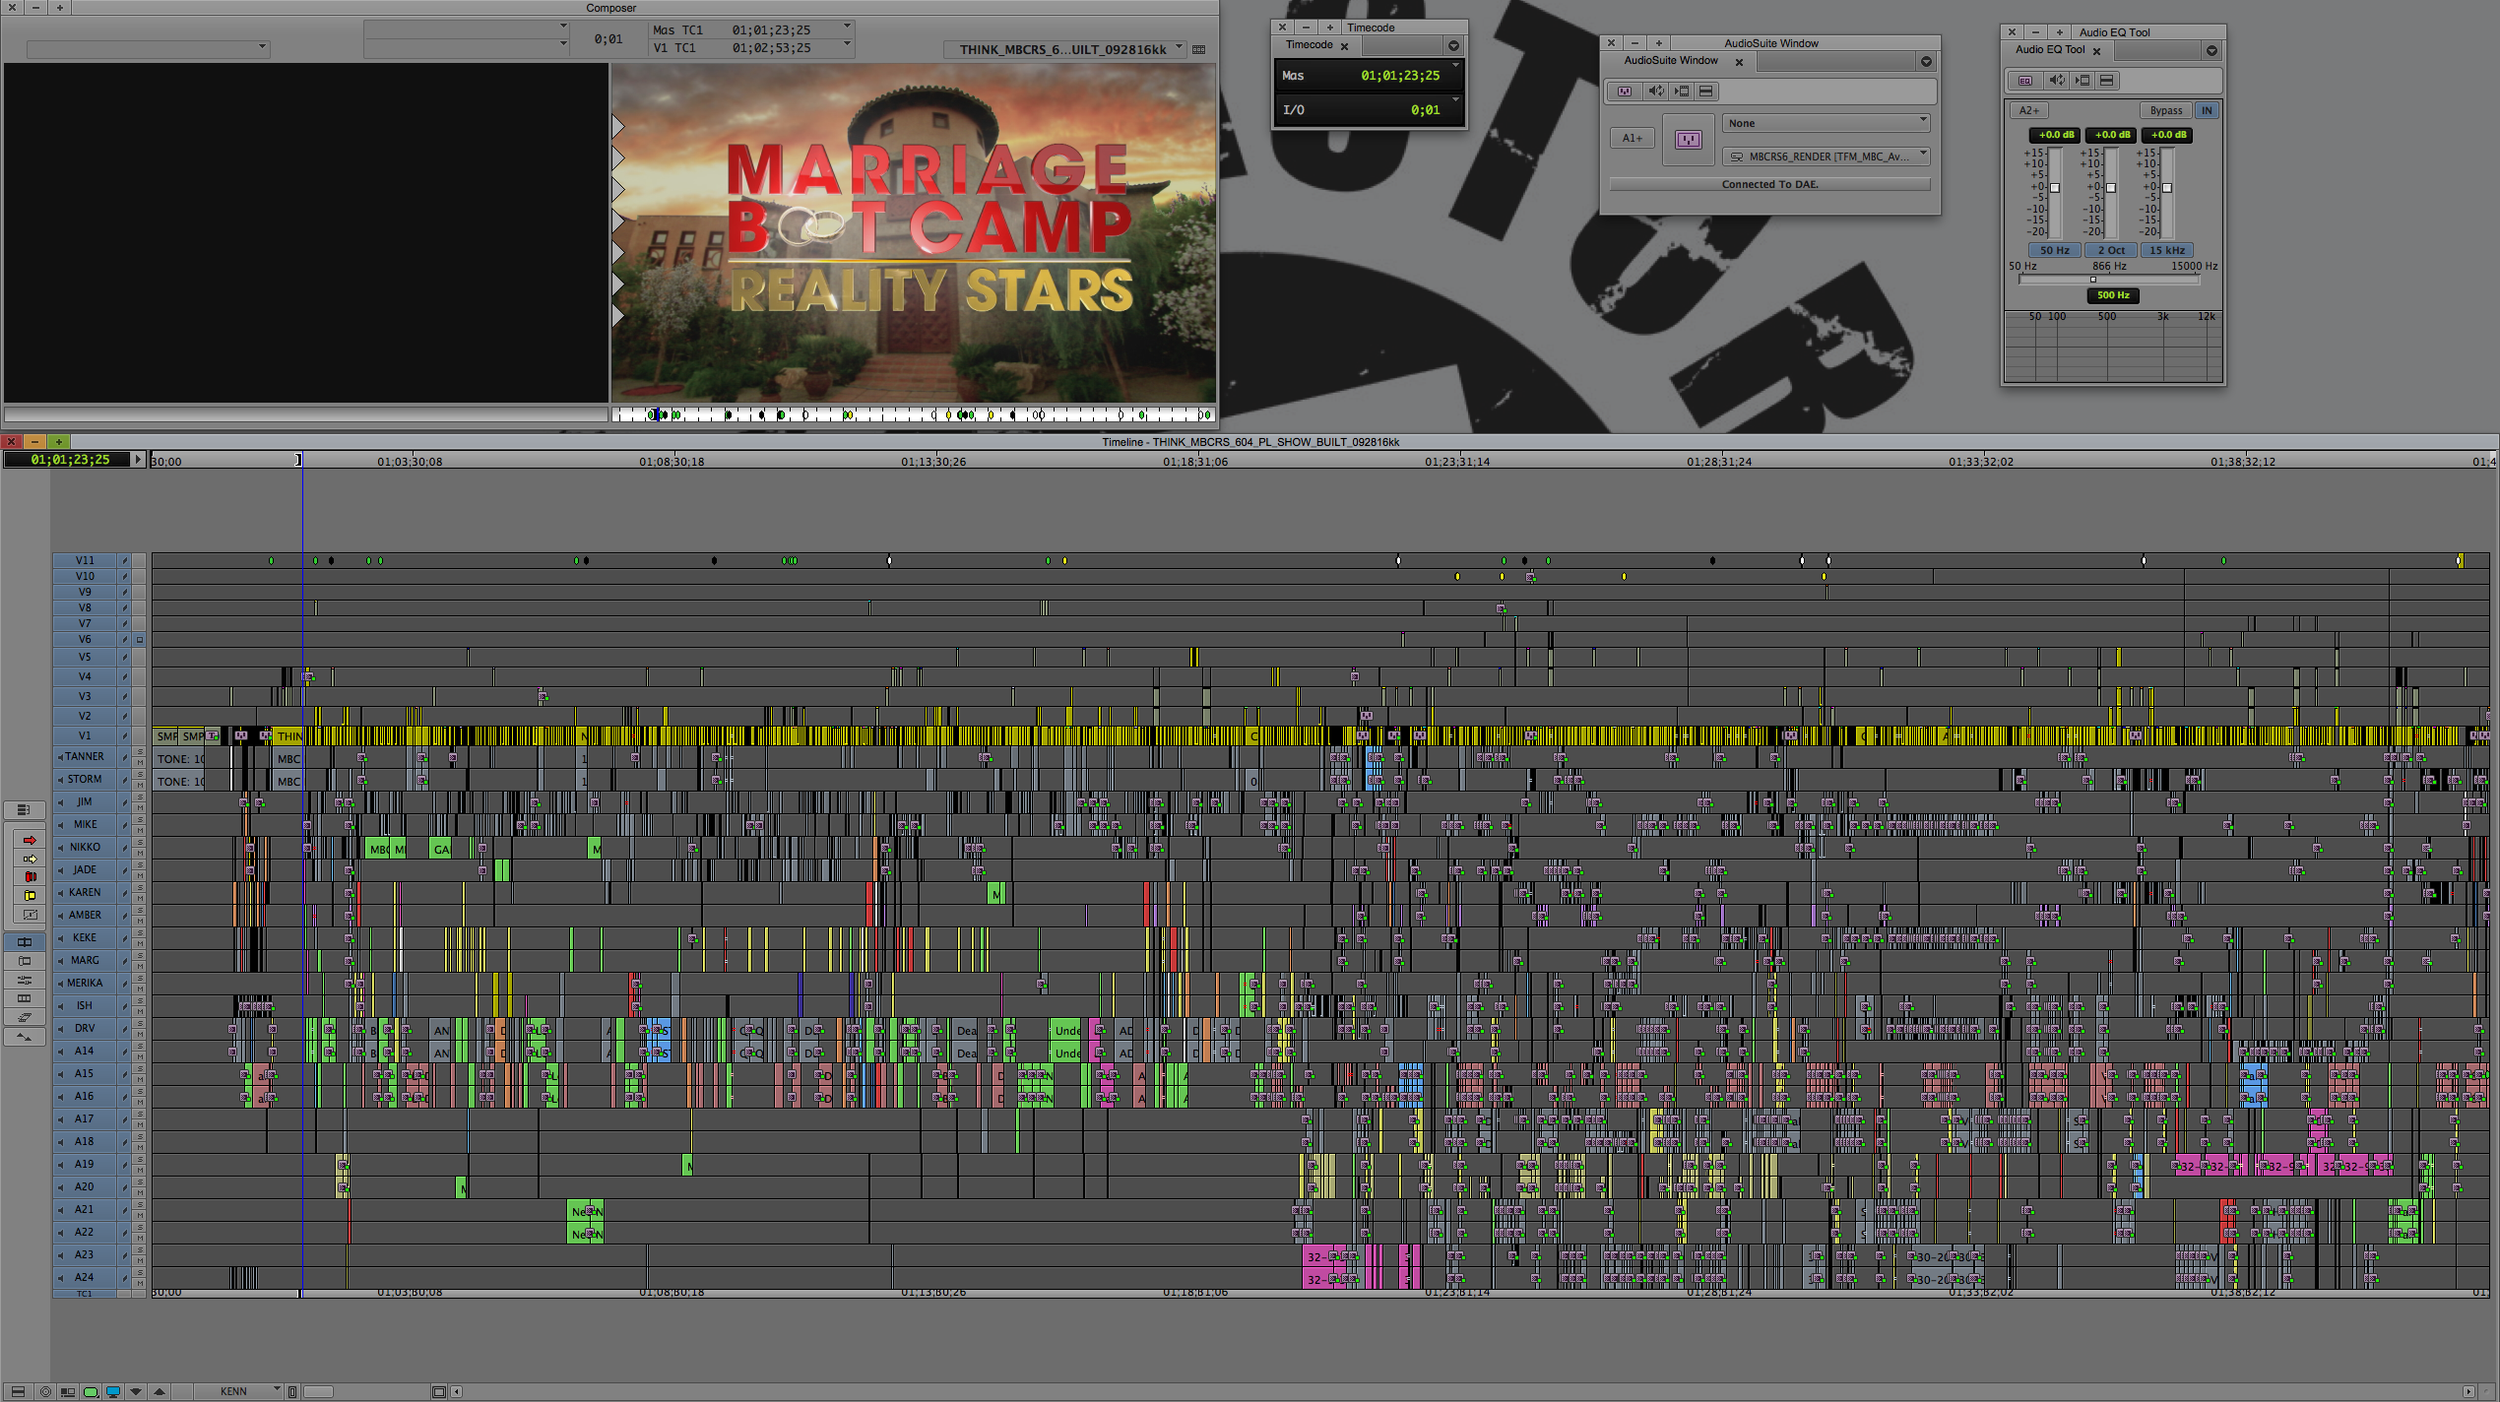The height and width of the screenshot is (1402, 2500).
Task: Select the MERIKA audio track selector
Action: point(85,984)
